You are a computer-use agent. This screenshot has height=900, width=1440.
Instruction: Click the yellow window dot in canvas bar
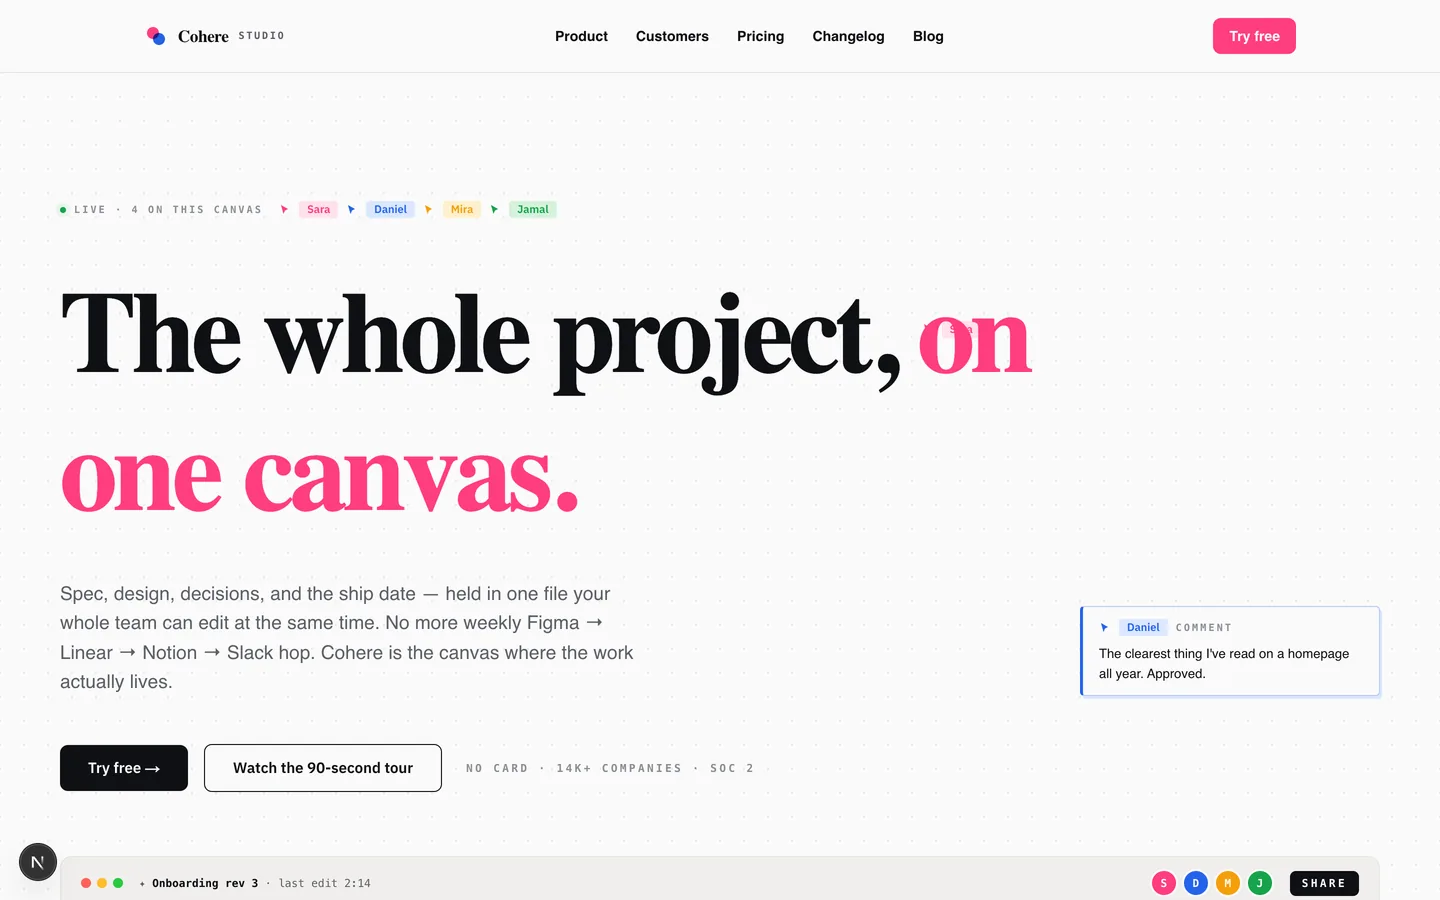coord(102,883)
